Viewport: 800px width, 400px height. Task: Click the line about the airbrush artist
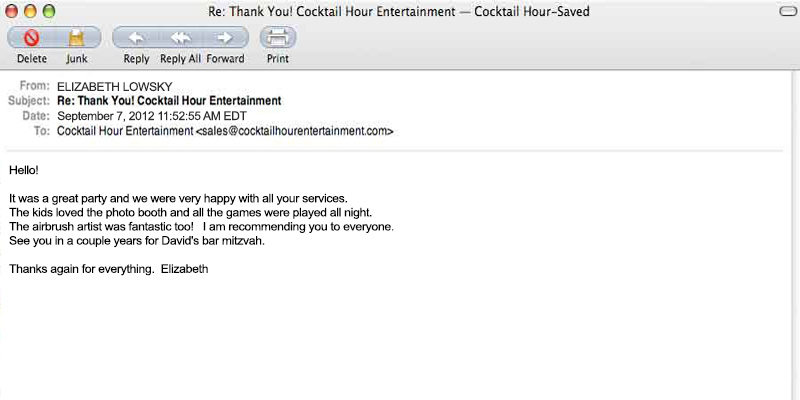pyautogui.click(x=202, y=226)
